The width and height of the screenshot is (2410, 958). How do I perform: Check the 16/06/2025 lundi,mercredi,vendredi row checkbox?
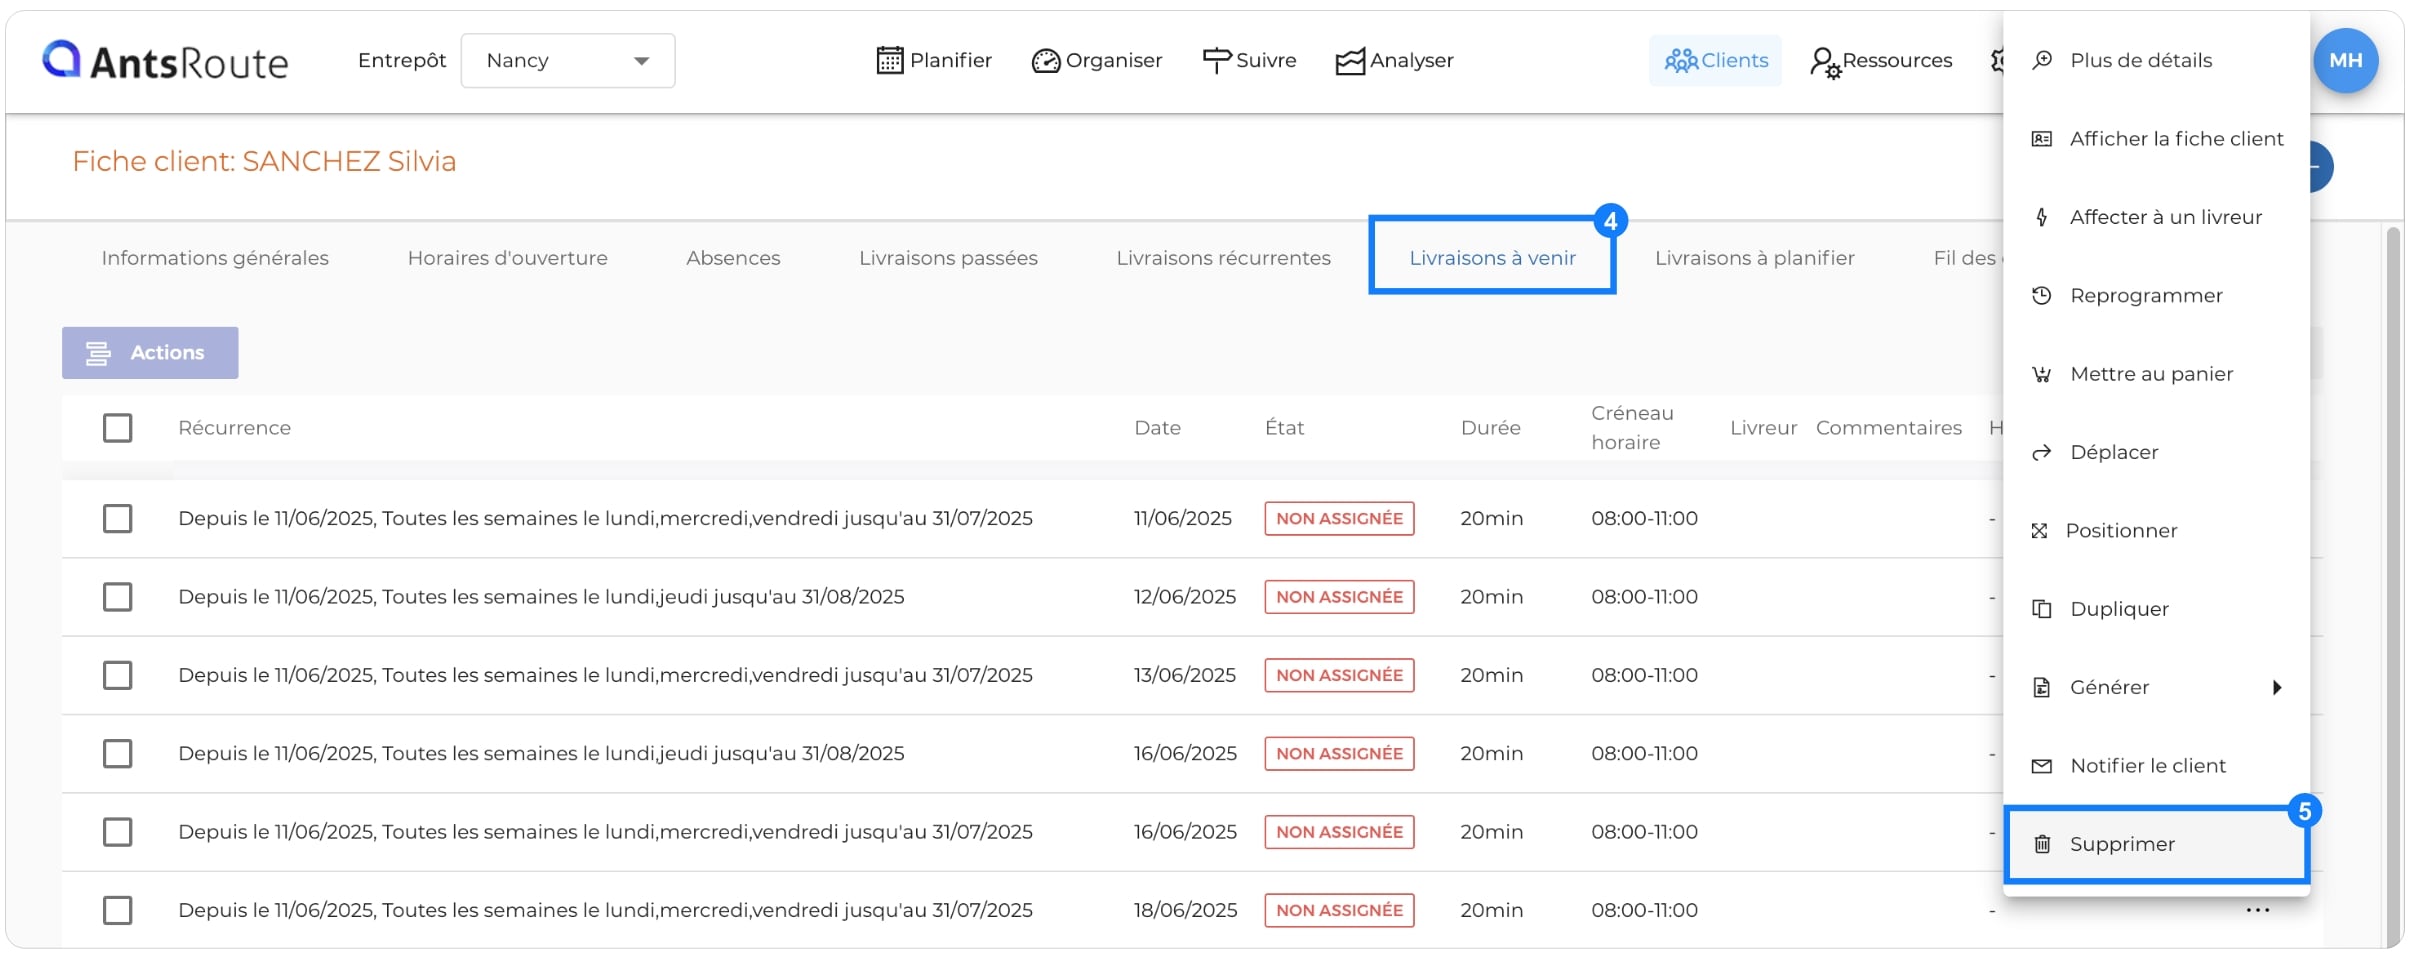click(x=117, y=832)
